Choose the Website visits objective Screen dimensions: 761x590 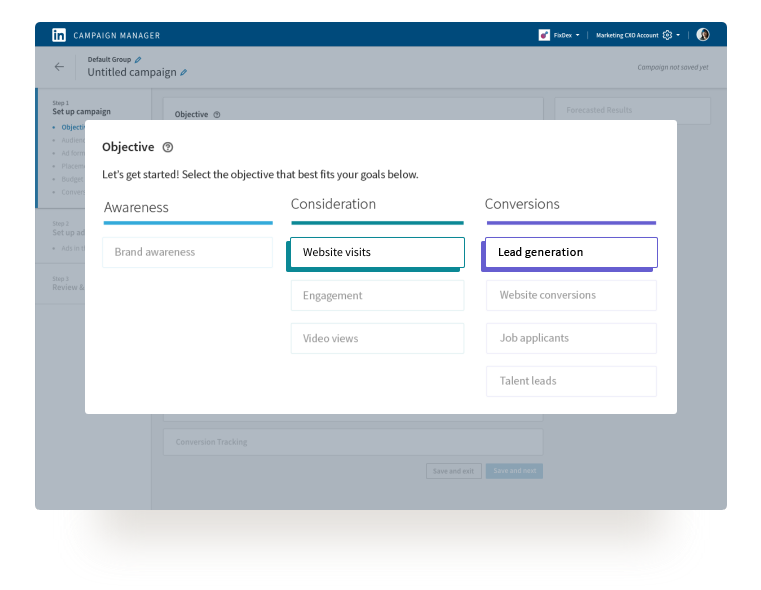(x=377, y=252)
